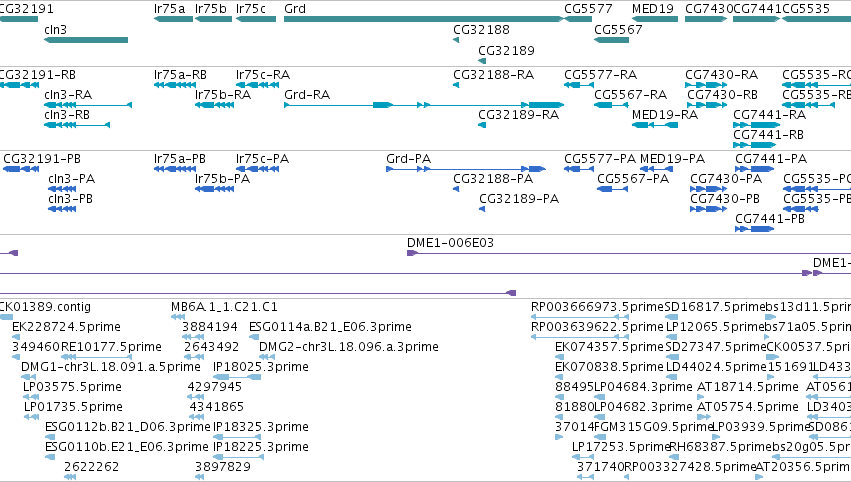Click the CG5567 gene label
851x482 pixels.
click(618, 29)
